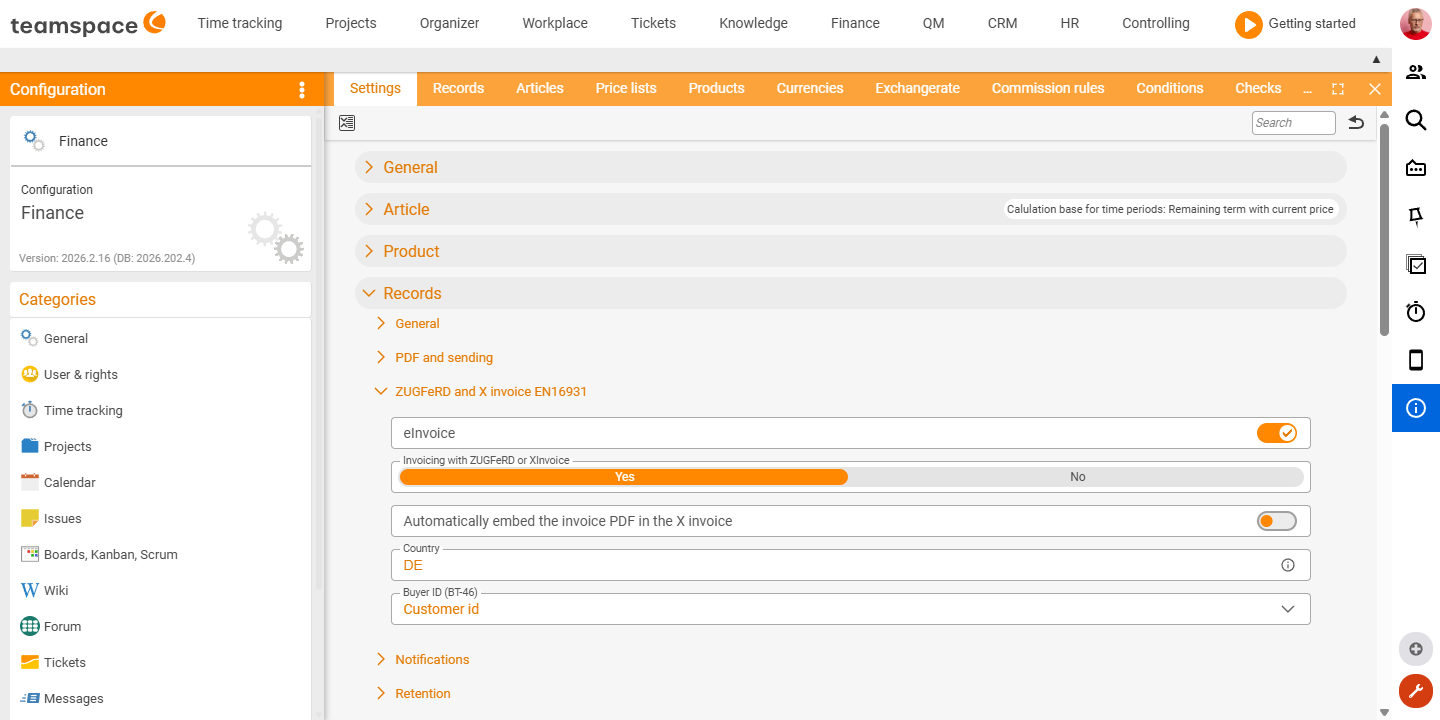This screenshot has height=720, width=1440.
Task: Click the reset undo arrow next to Search
Action: click(x=1356, y=123)
